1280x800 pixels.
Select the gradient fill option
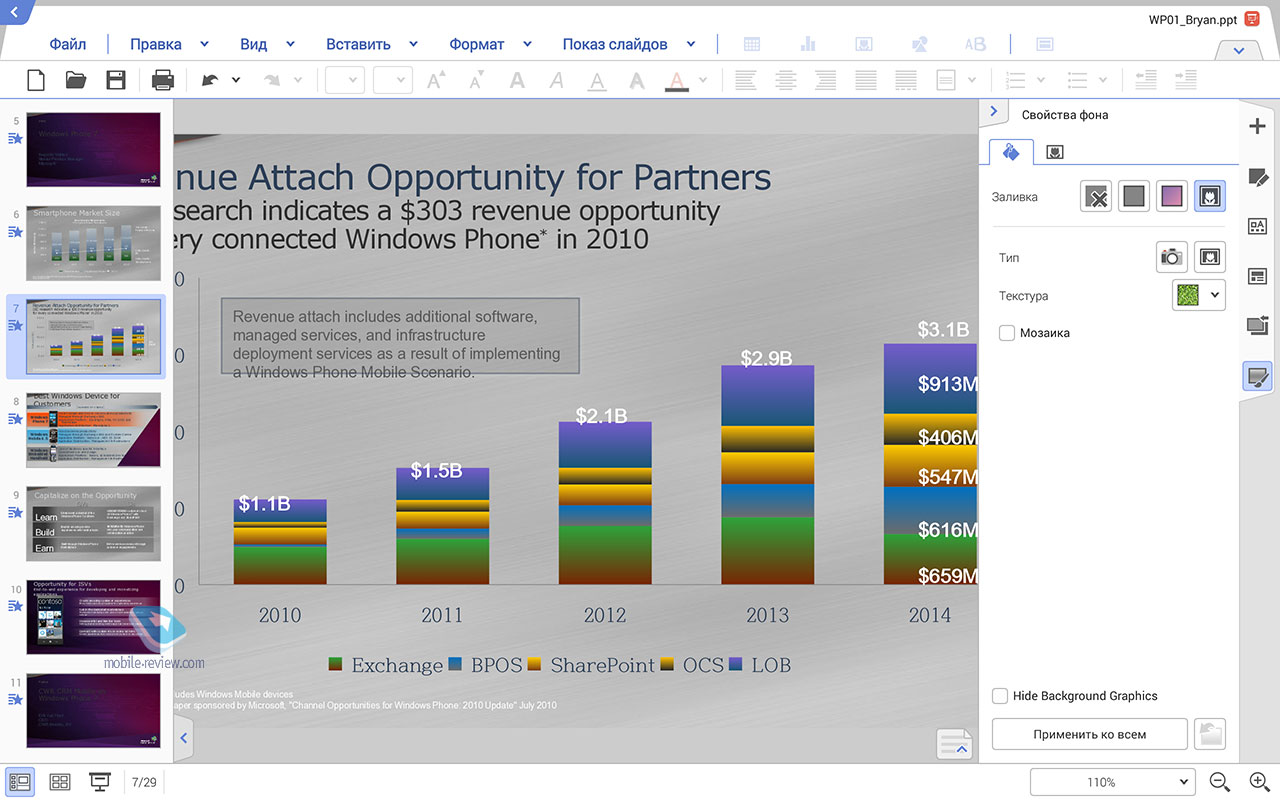pyautogui.click(x=1172, y=196)
